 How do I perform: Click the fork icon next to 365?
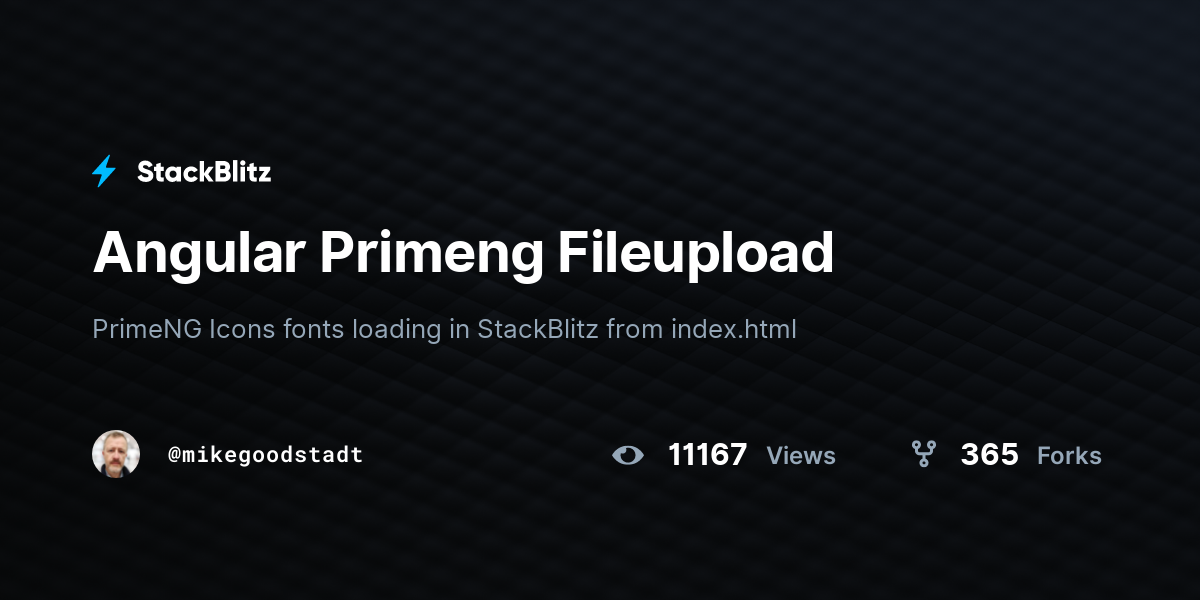click(x=924, y=454)
